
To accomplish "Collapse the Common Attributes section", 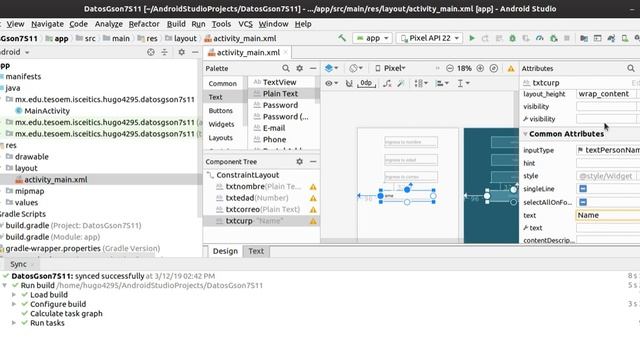I will pyautogui.click(x=525, y=134).
